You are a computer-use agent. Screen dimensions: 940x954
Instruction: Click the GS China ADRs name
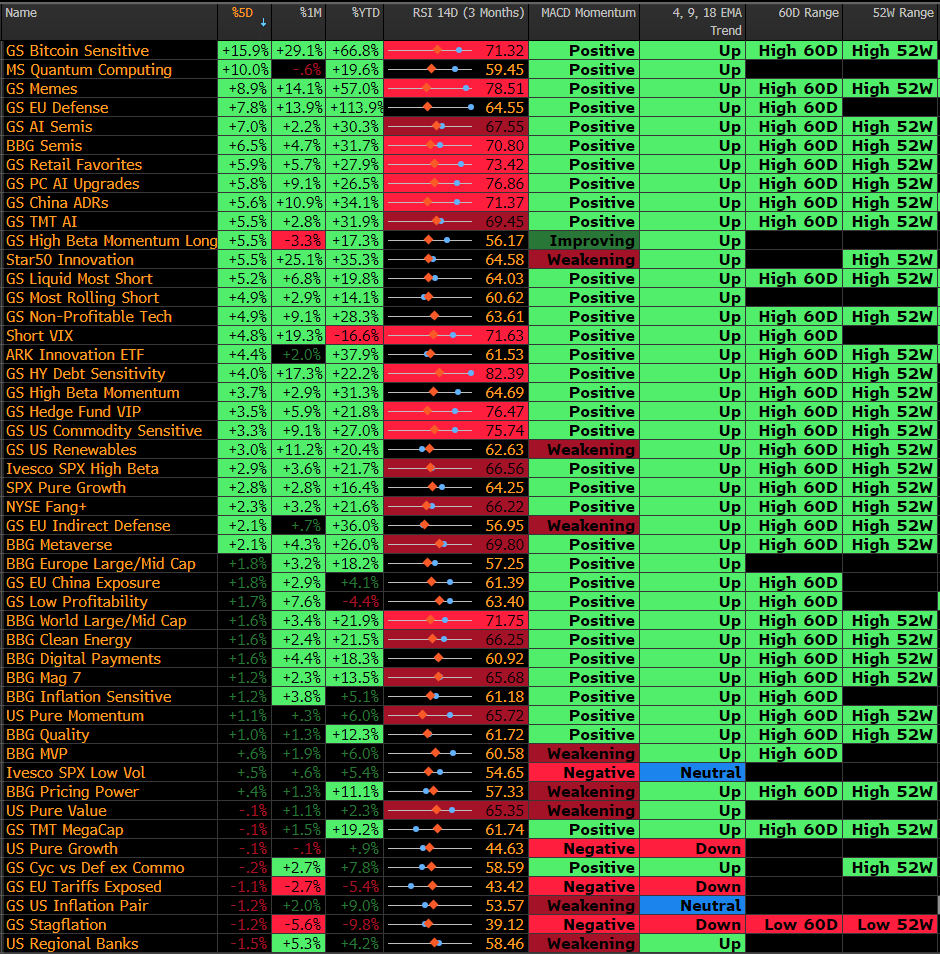(57, 203)
